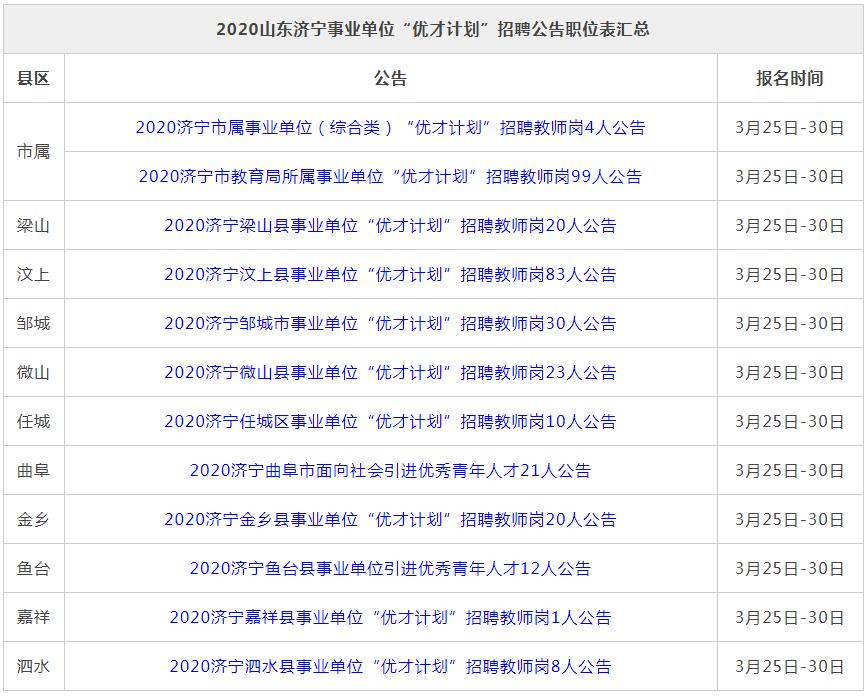Open the 济宁市属事业单位（综合类）4人公告 link

(390, 128)
